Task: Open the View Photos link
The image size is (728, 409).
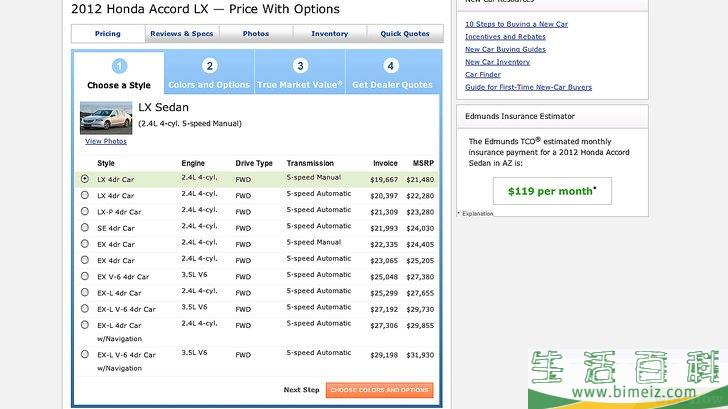Action: click(x=106, y=141)
